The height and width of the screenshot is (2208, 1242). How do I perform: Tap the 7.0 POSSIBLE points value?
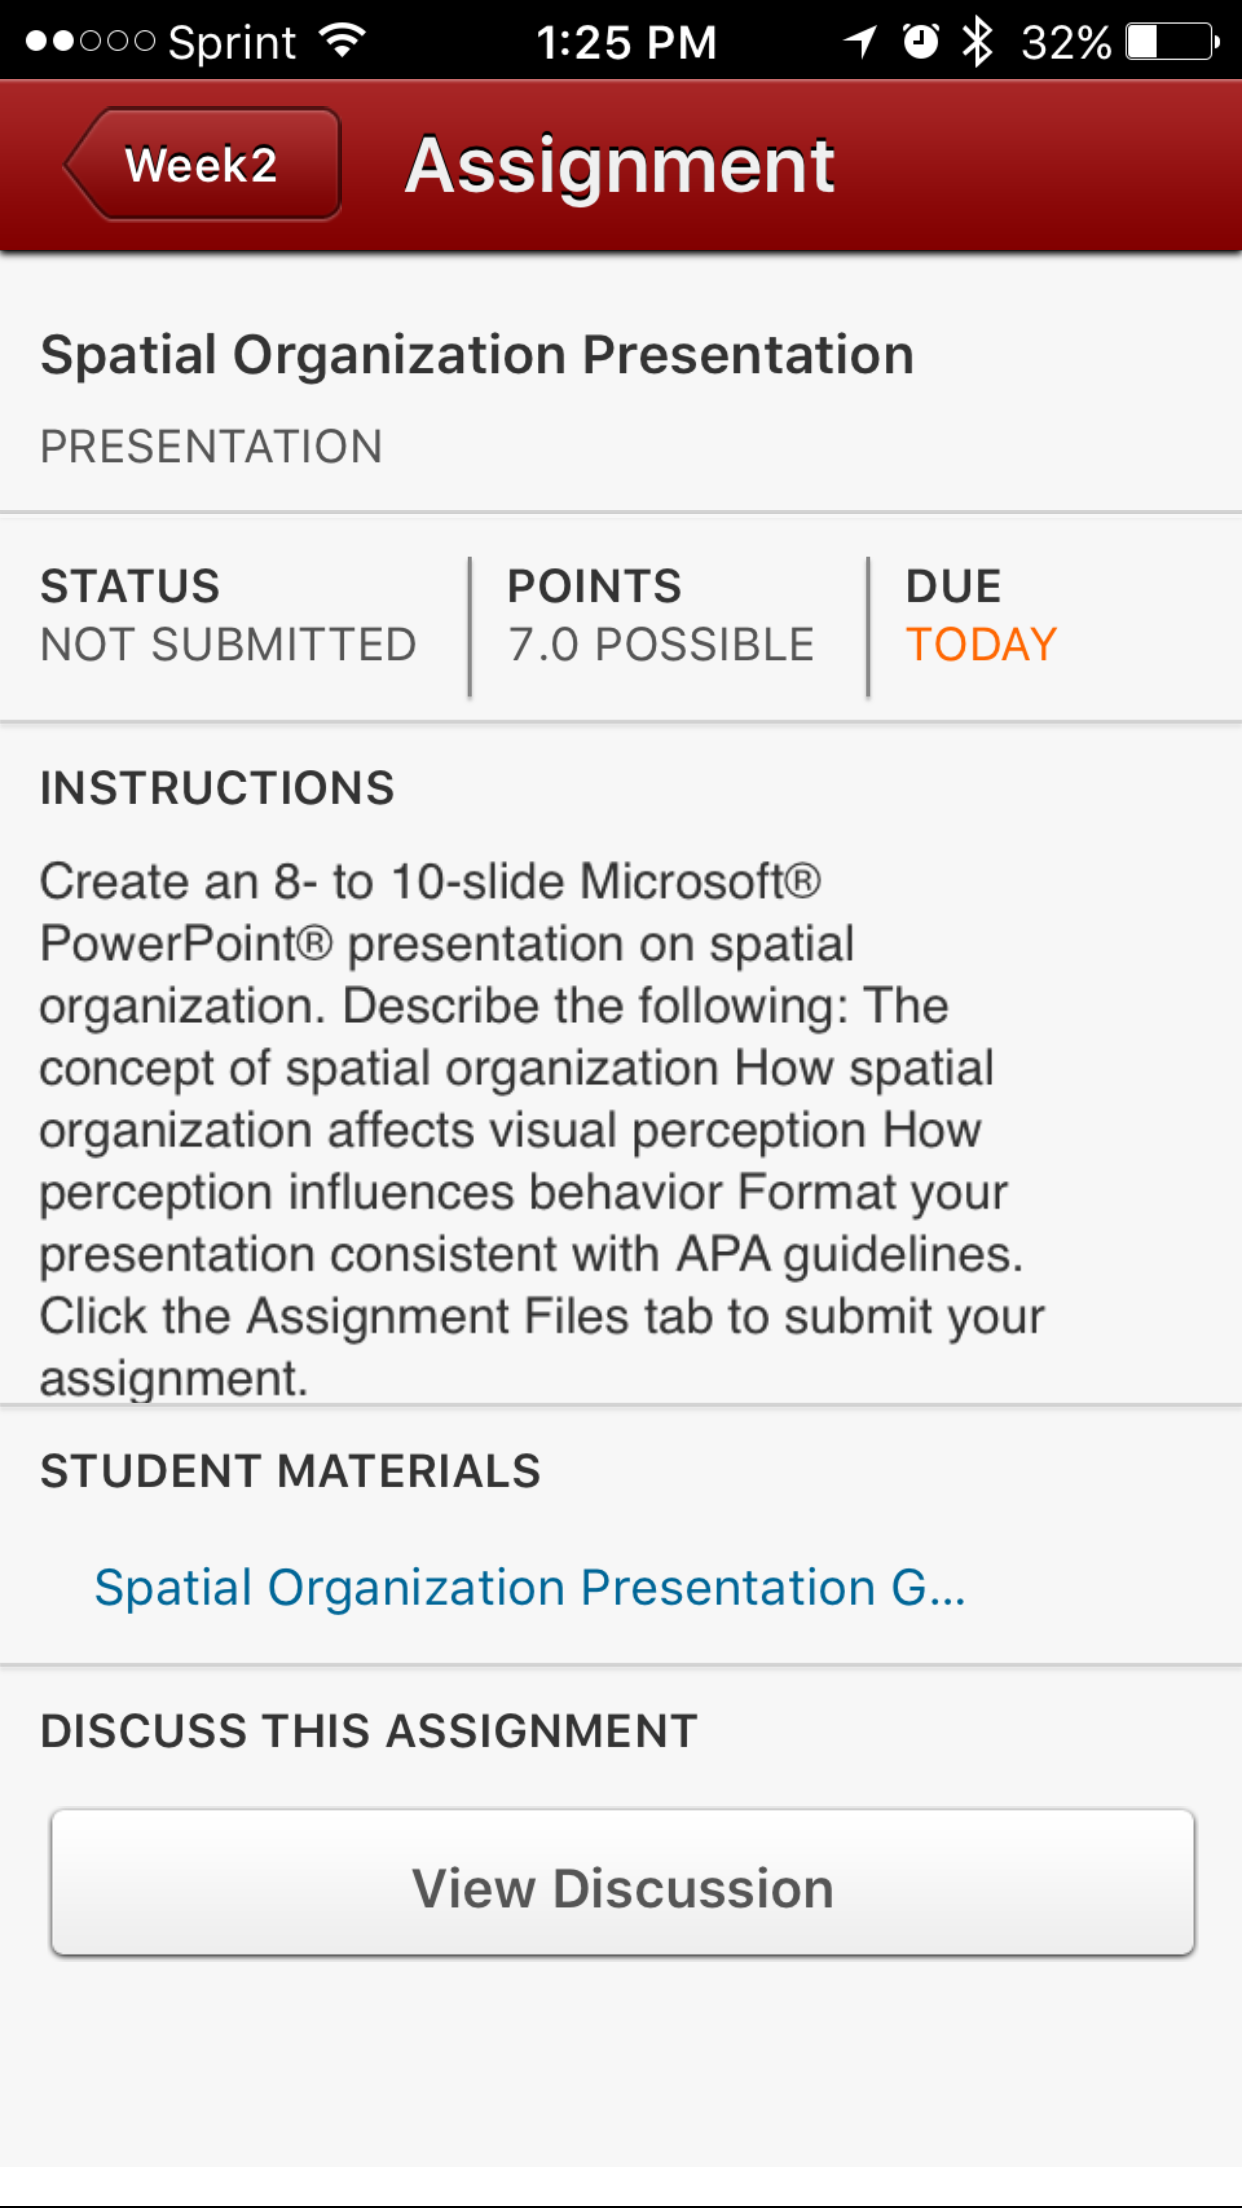[x=661, y=644]
